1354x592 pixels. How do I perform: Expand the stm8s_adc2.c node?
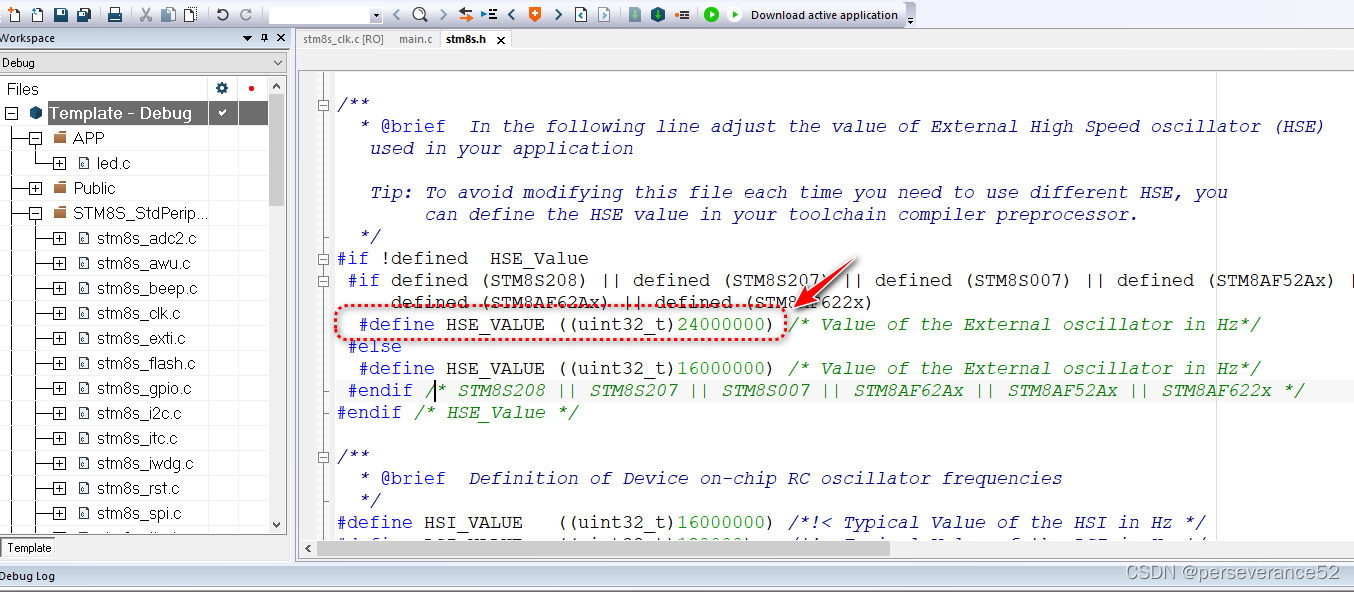[x=59, y=239]
